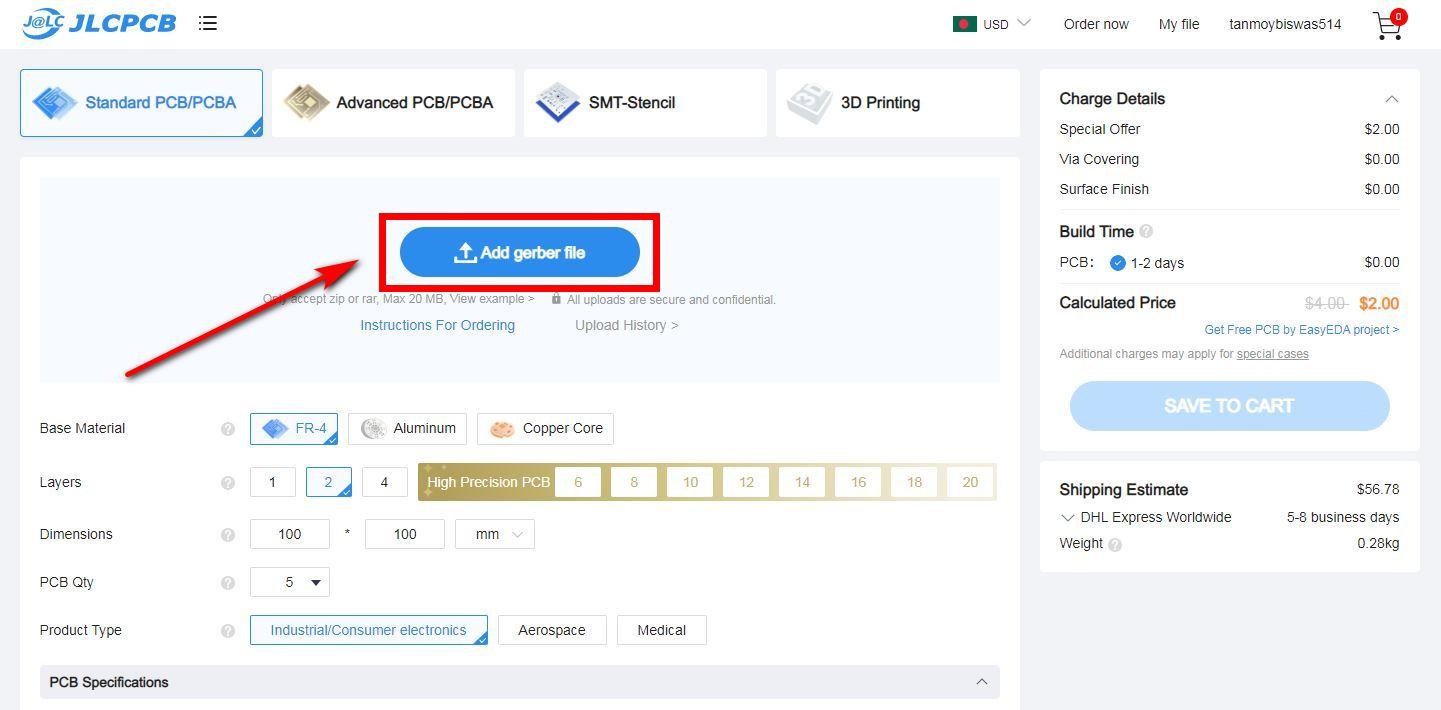Select Copper Core base material

tap(546, 428)
